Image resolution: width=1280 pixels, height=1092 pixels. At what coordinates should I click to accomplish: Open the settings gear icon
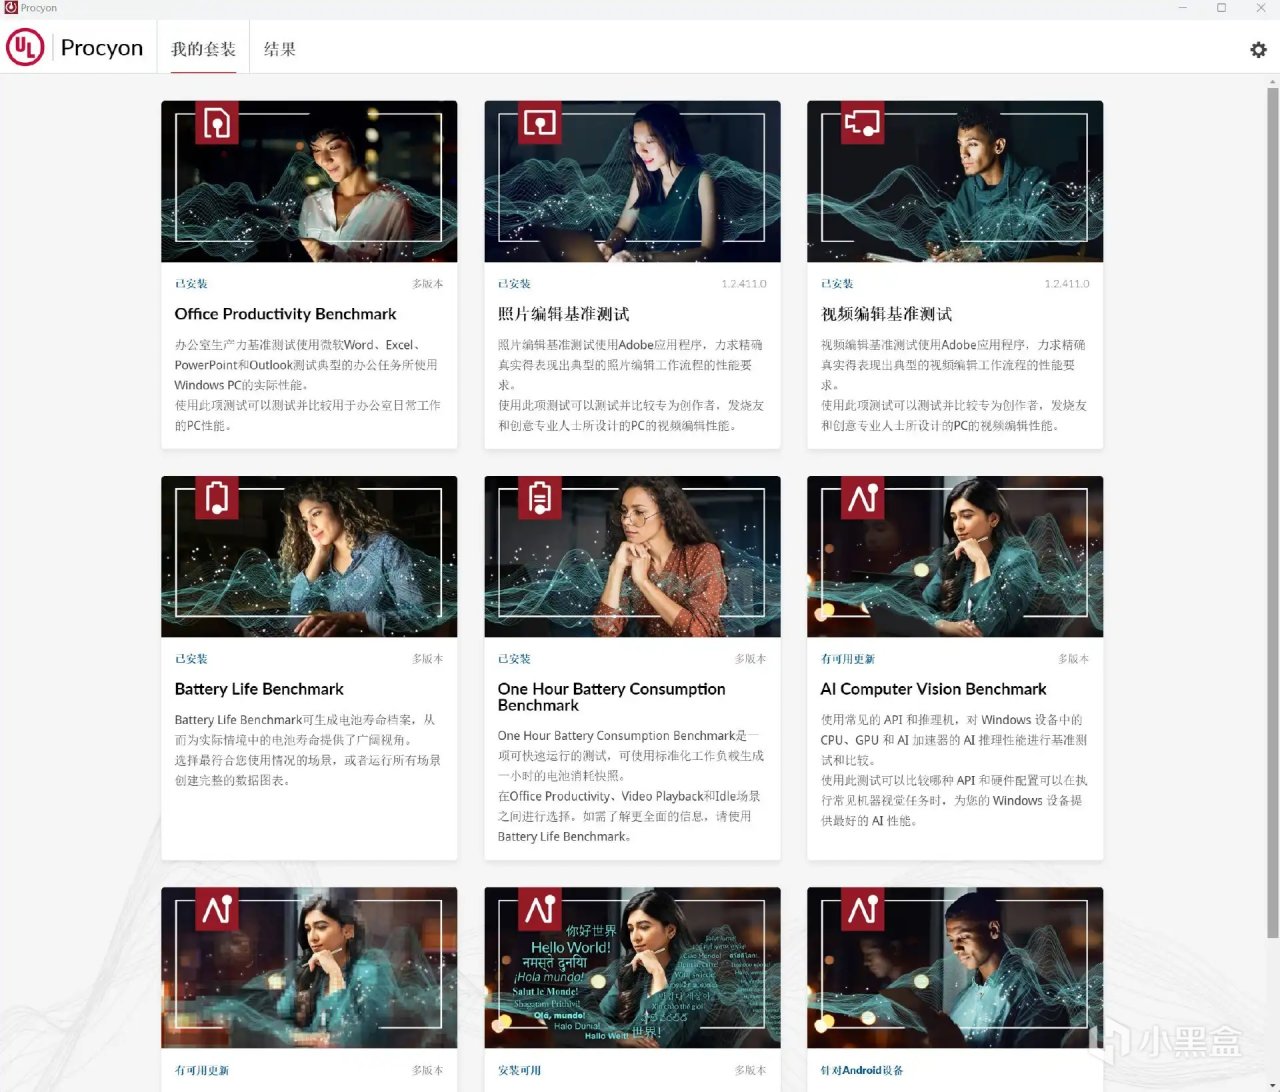[1258, 49]
